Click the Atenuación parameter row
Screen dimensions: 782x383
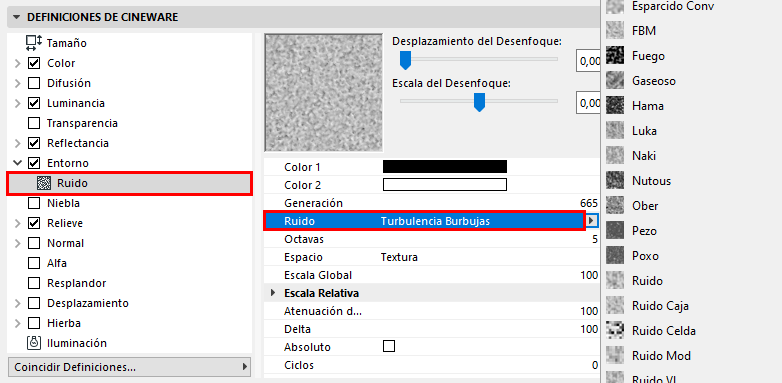431,311
